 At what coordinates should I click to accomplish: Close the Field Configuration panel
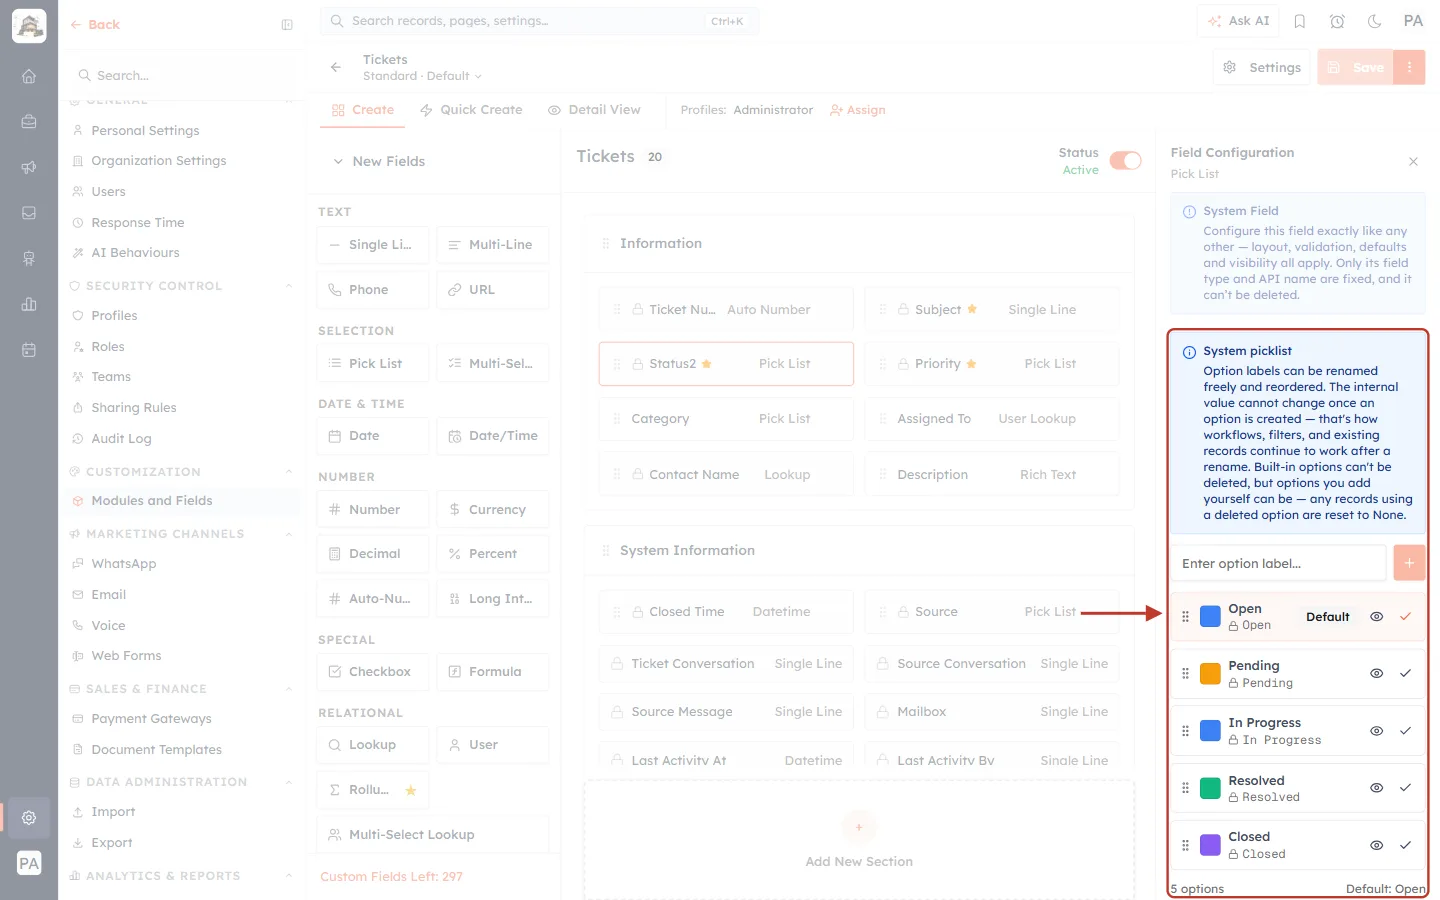point(1413,161)
